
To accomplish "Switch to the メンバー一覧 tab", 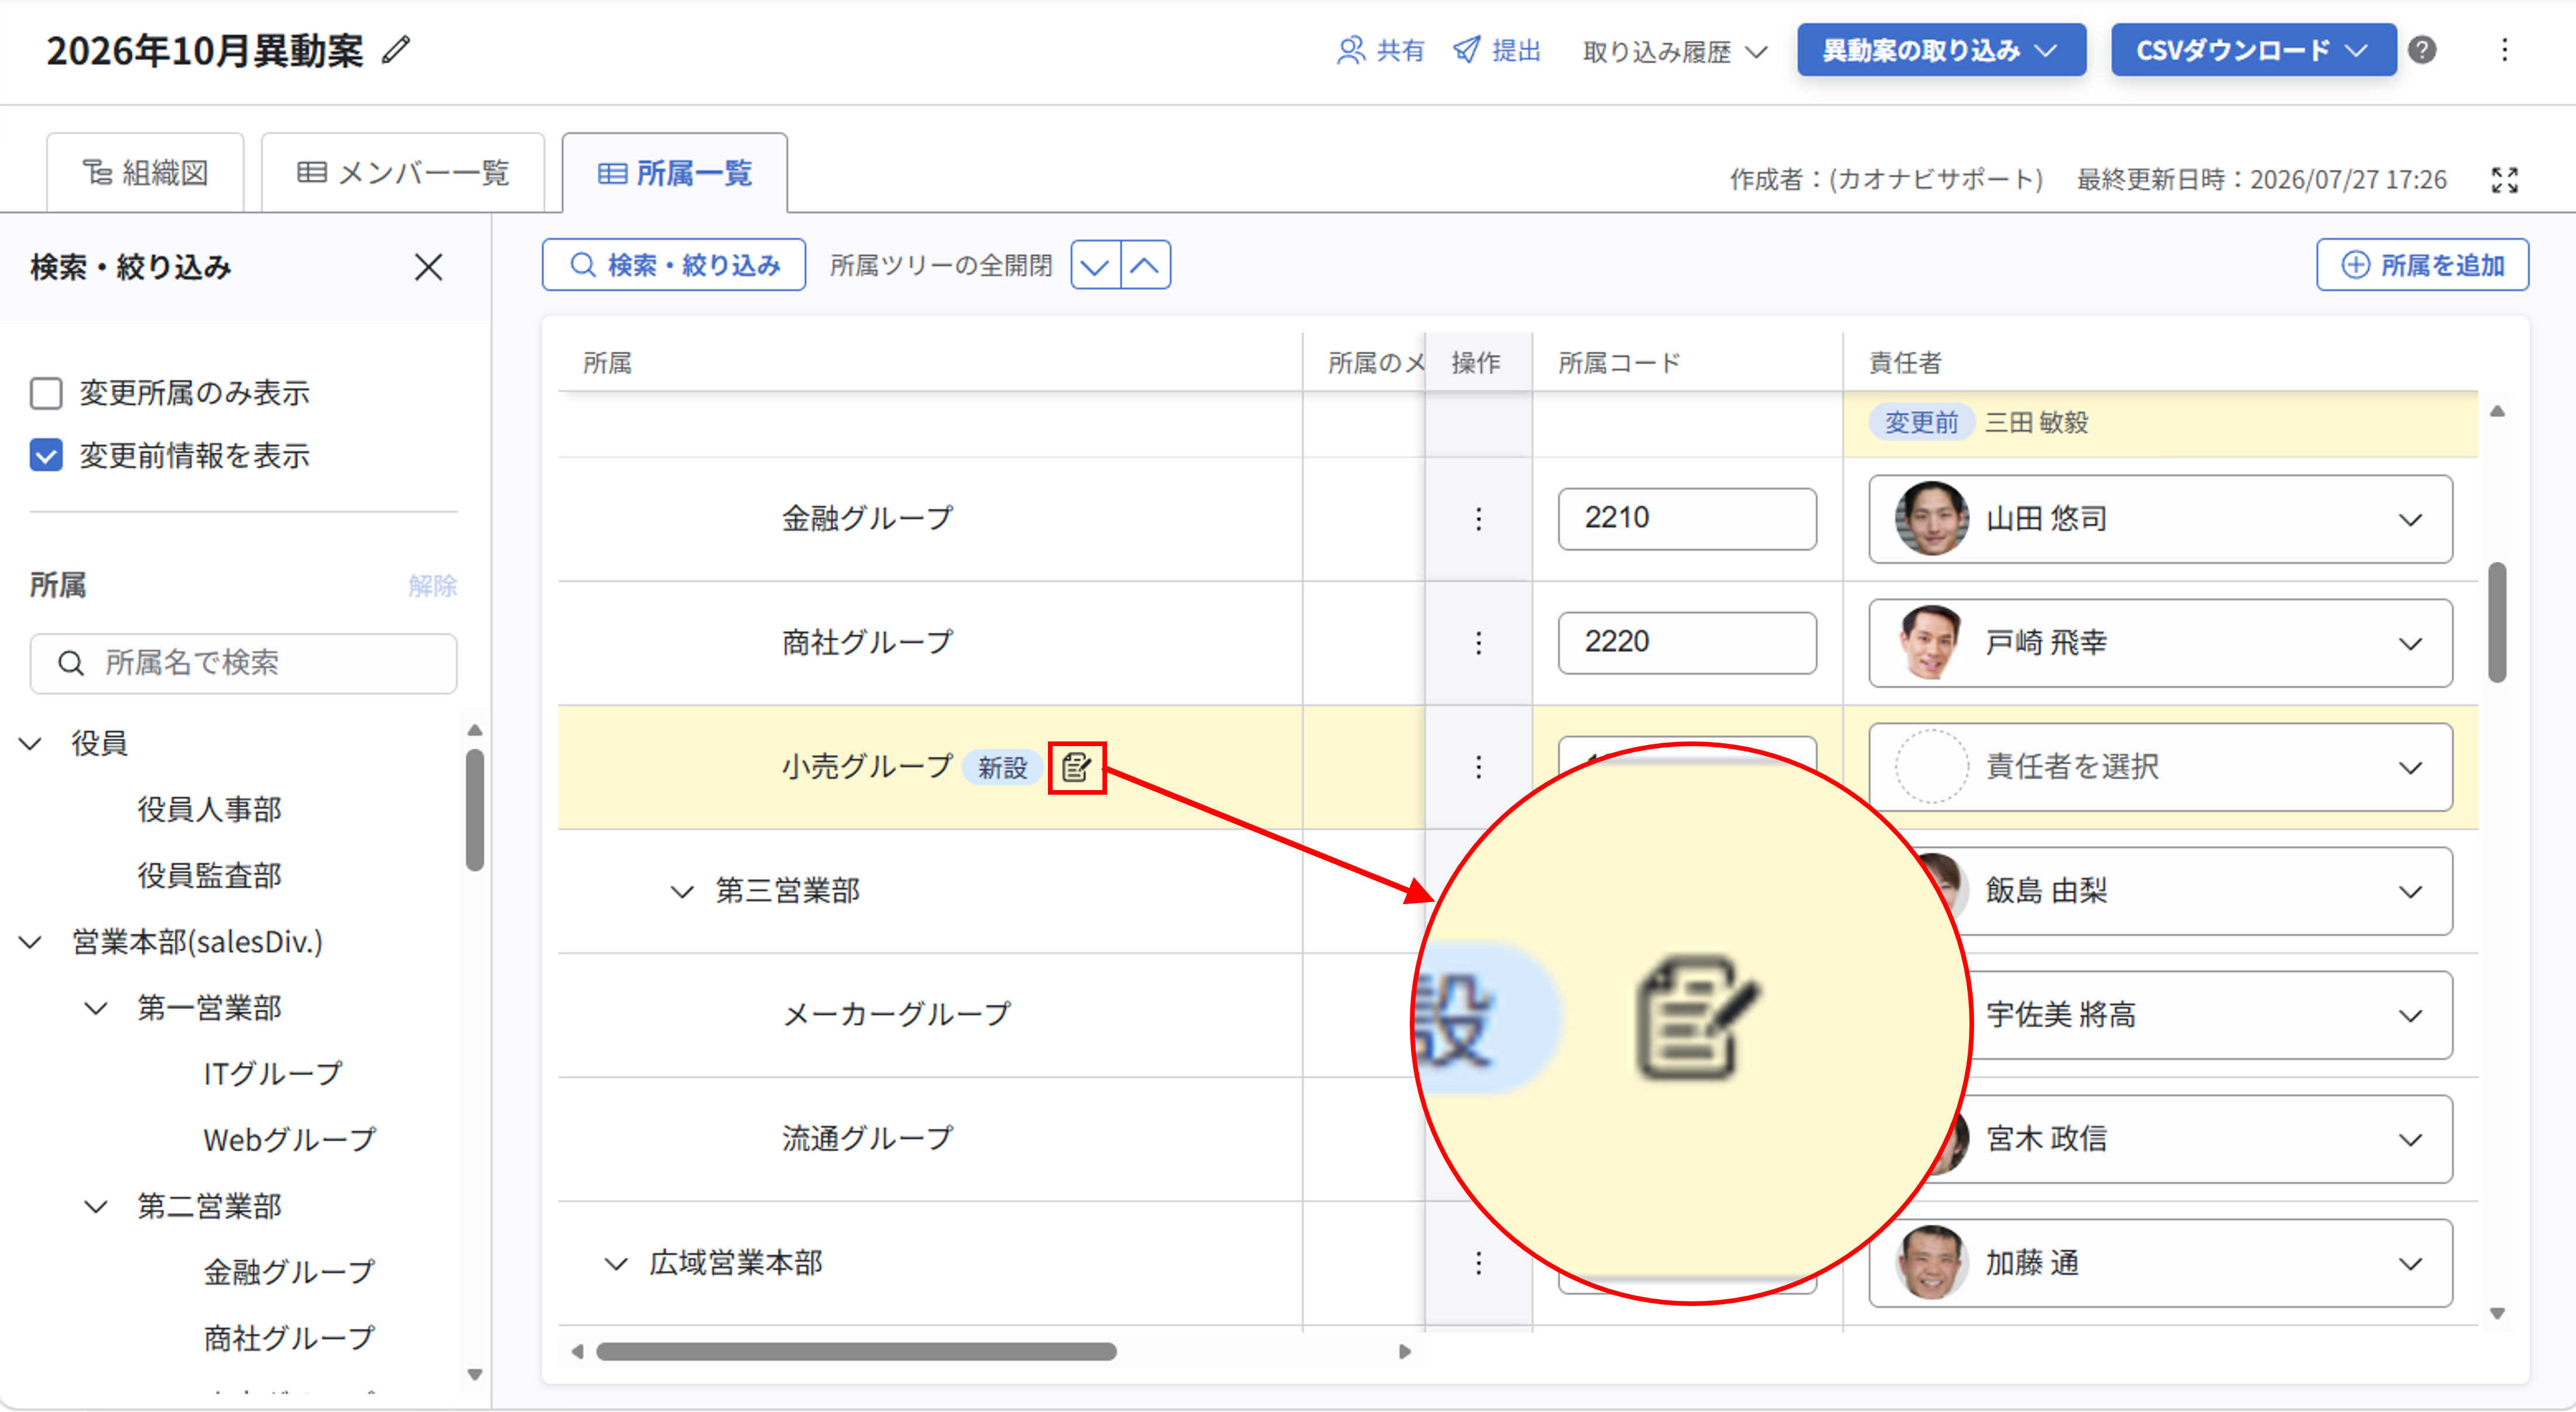I will coord(403,173).
